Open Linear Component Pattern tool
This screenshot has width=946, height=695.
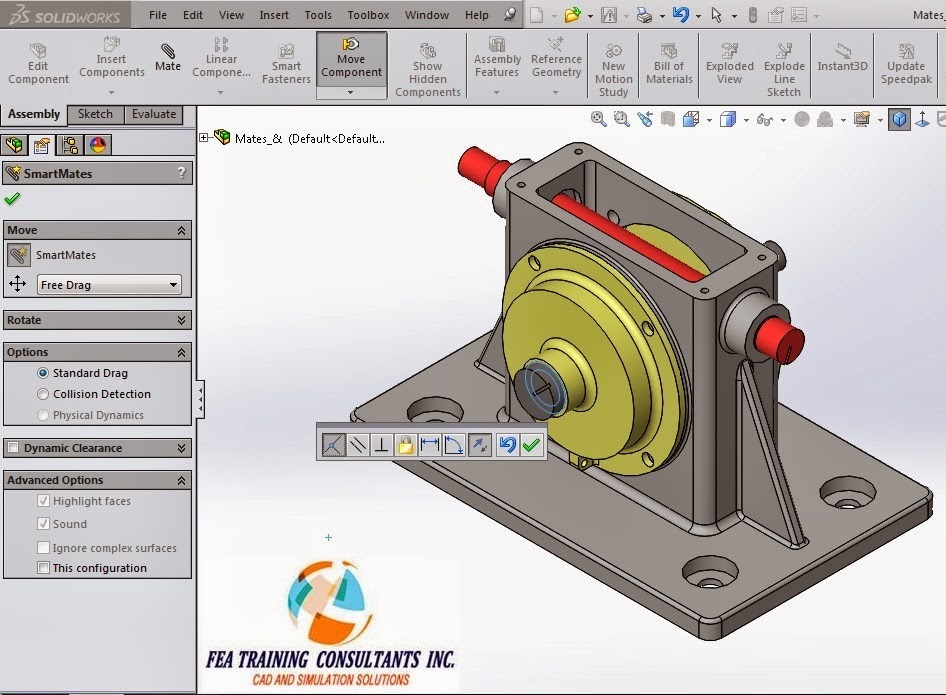point(221,59)
